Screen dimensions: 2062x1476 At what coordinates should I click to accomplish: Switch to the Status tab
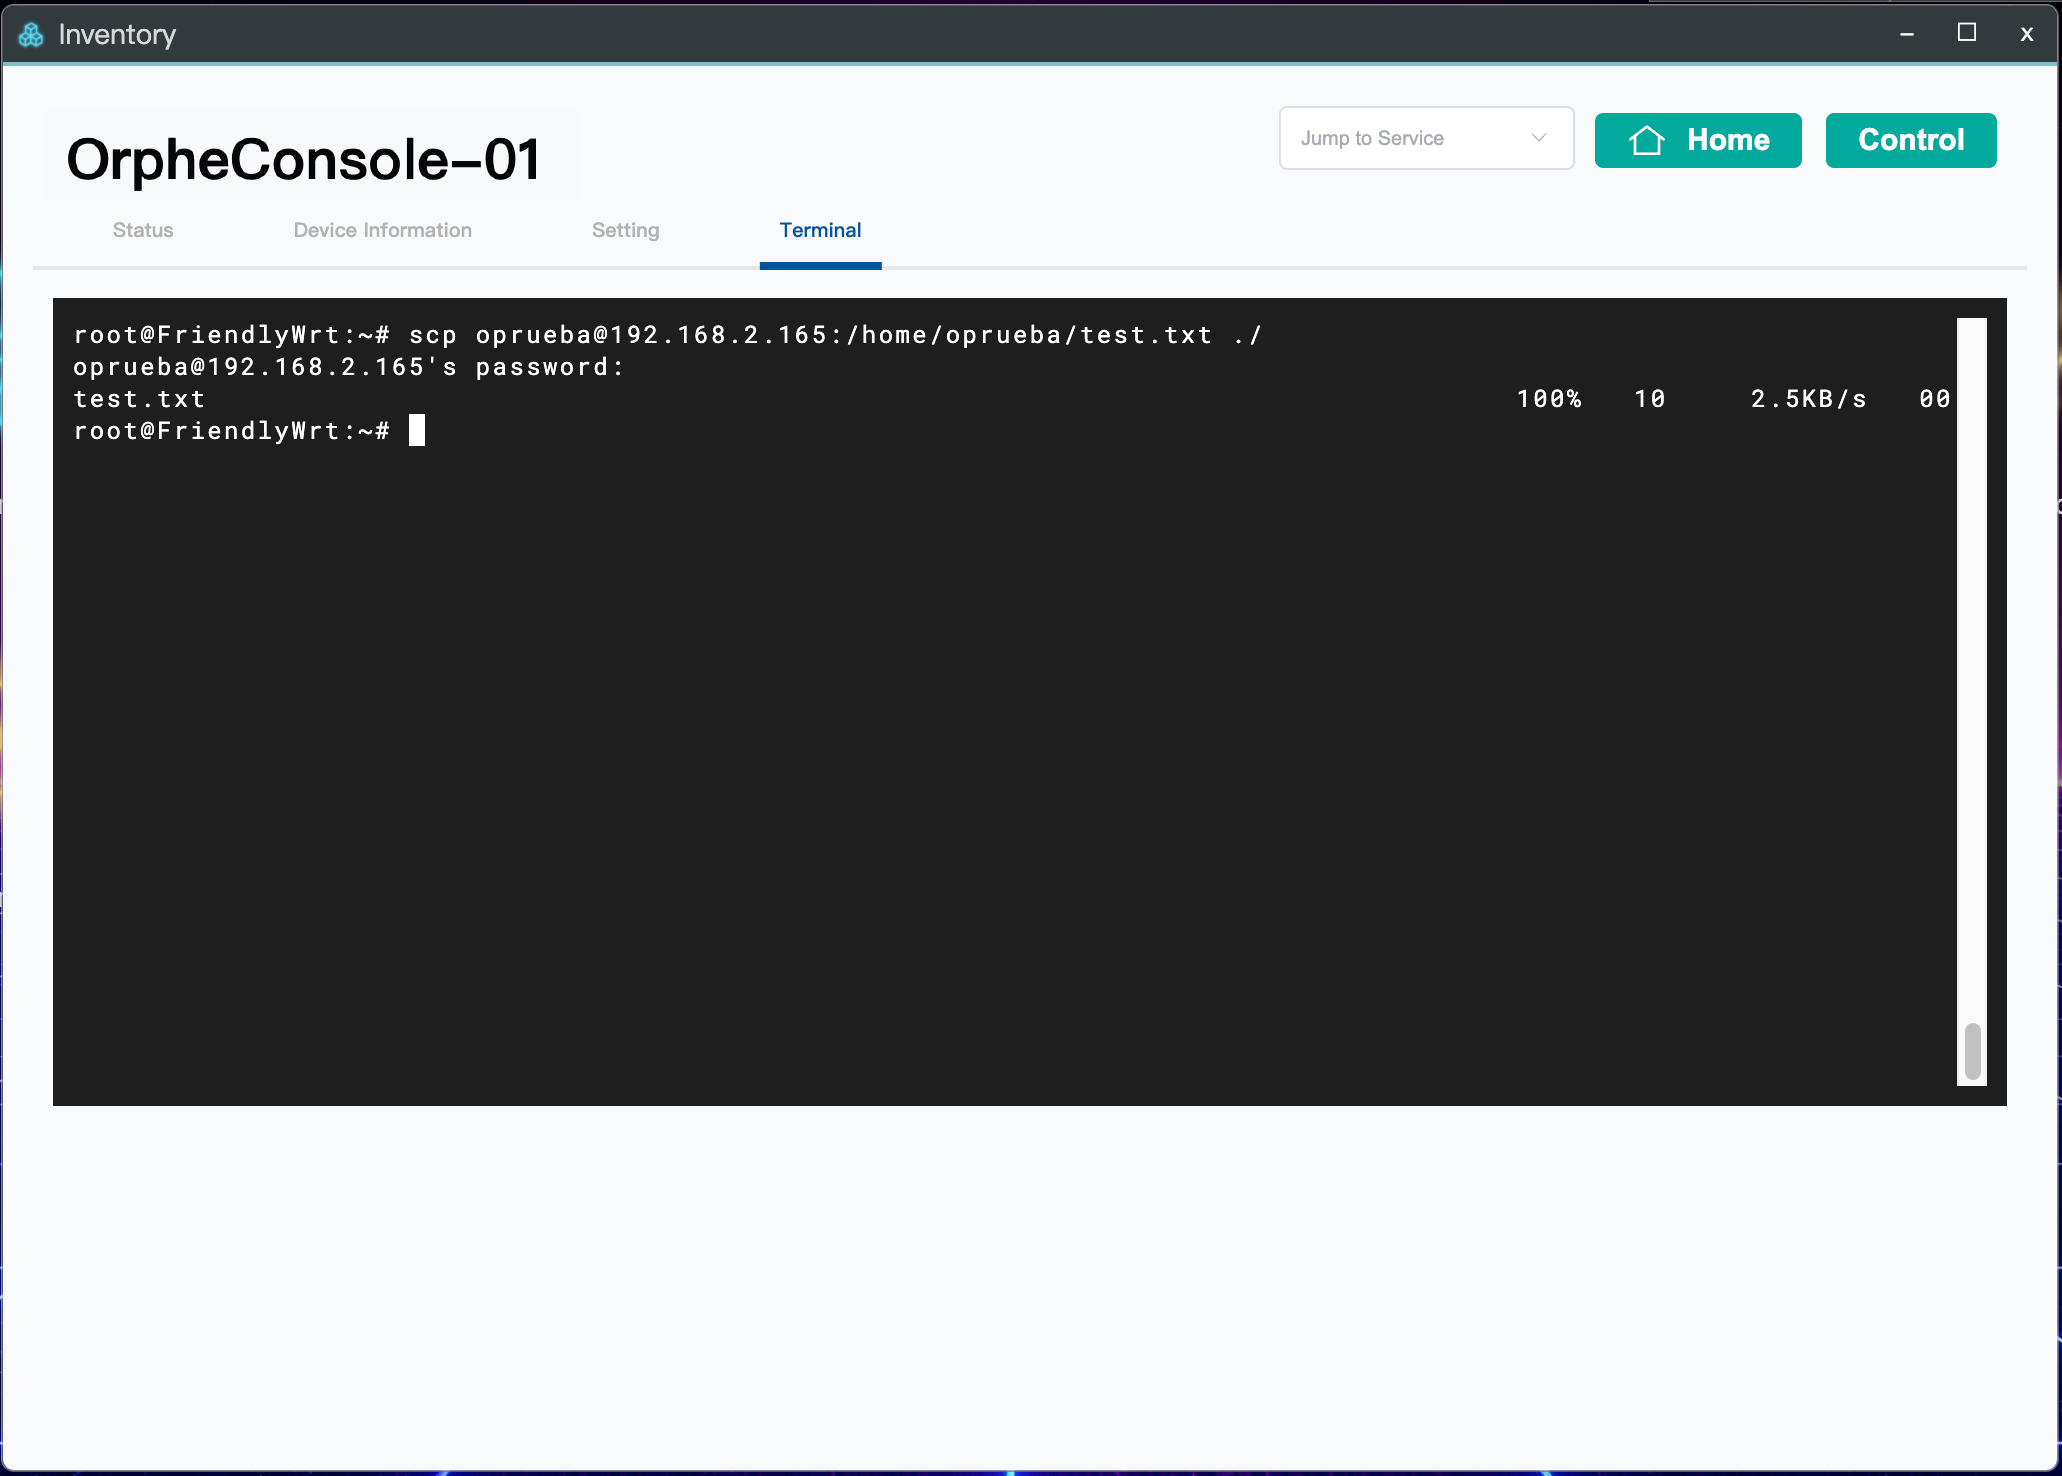click(x=143, y=230)
